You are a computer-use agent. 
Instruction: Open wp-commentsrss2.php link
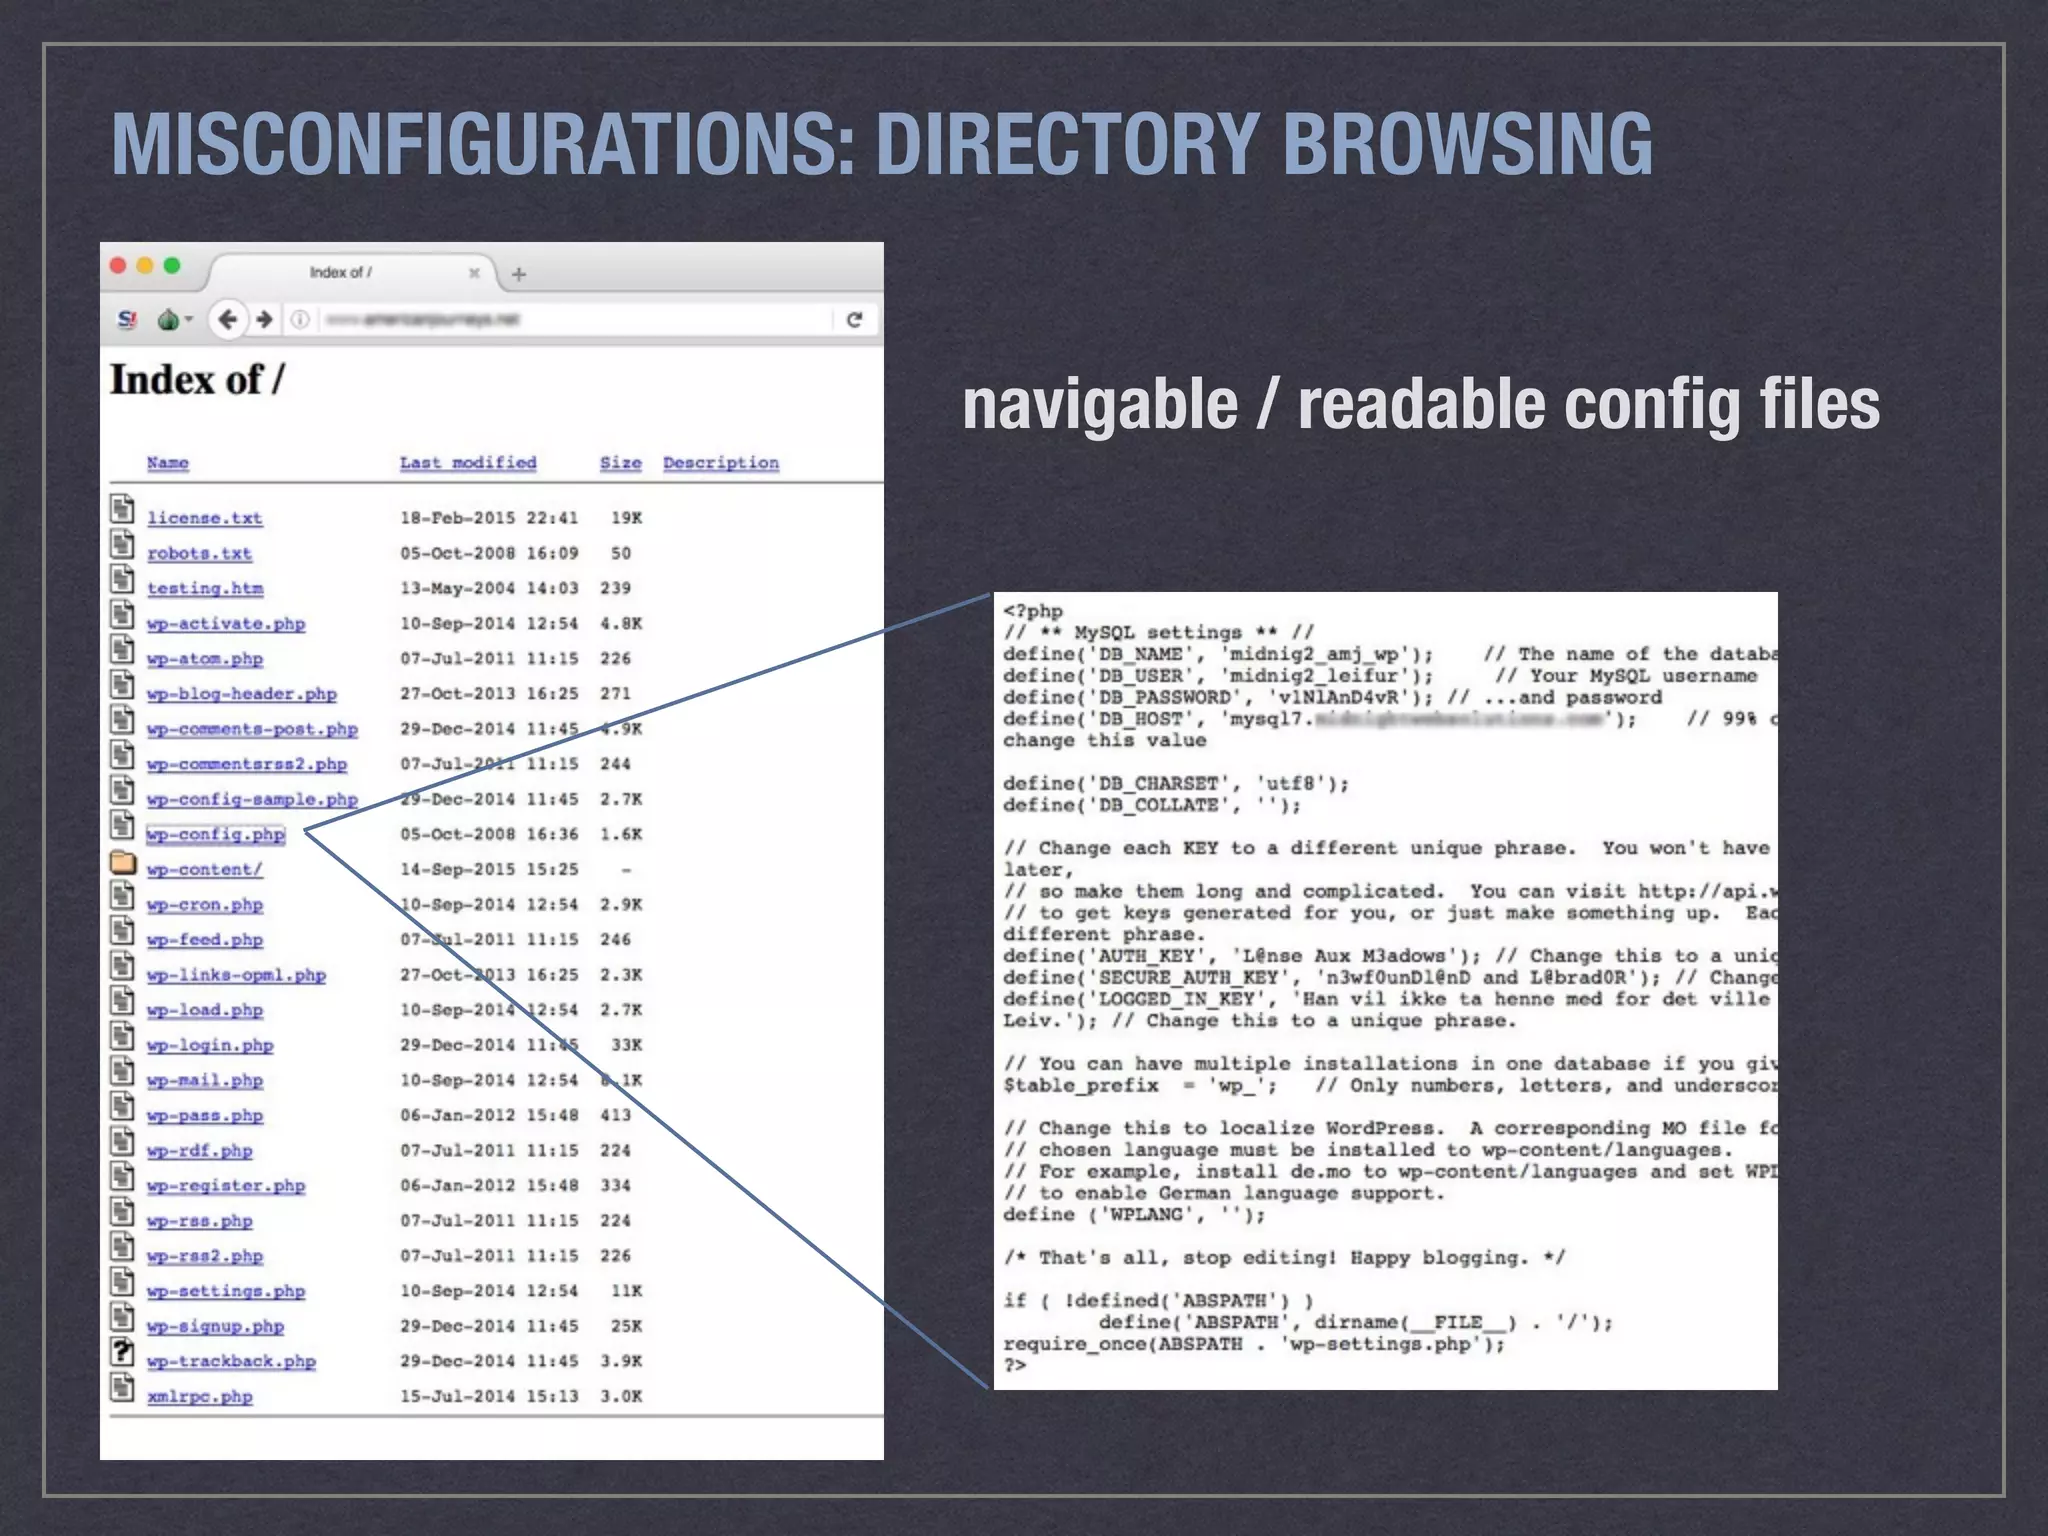(247, 764)
